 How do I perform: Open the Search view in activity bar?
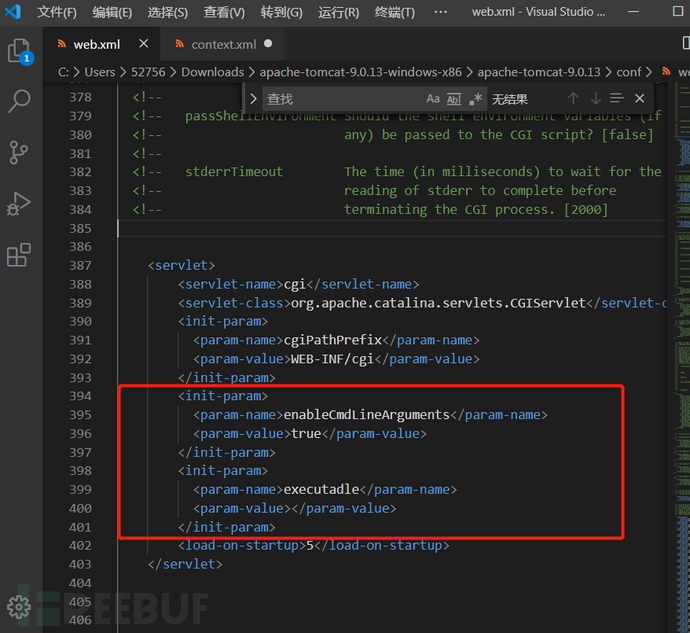coord(20,101)
